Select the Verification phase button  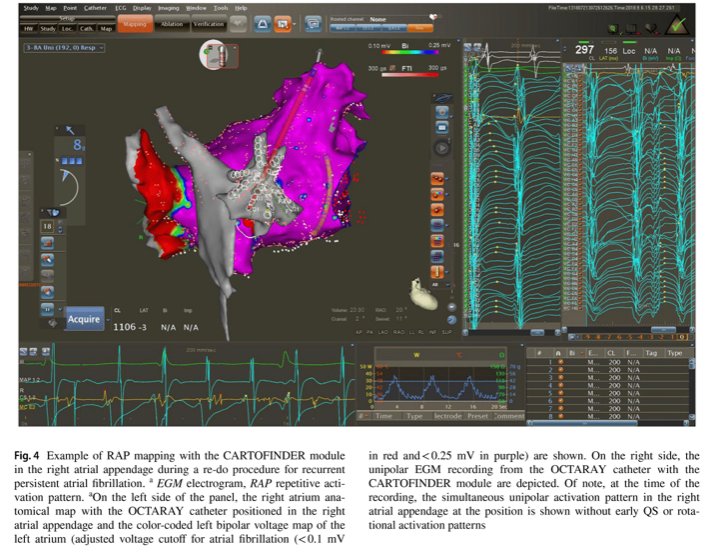(x=209, y=24)
